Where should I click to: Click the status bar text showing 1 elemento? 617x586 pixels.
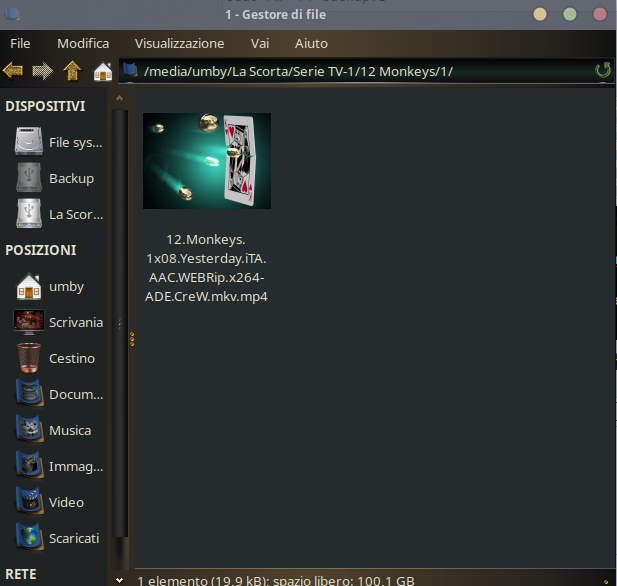(x=276, y=580)
